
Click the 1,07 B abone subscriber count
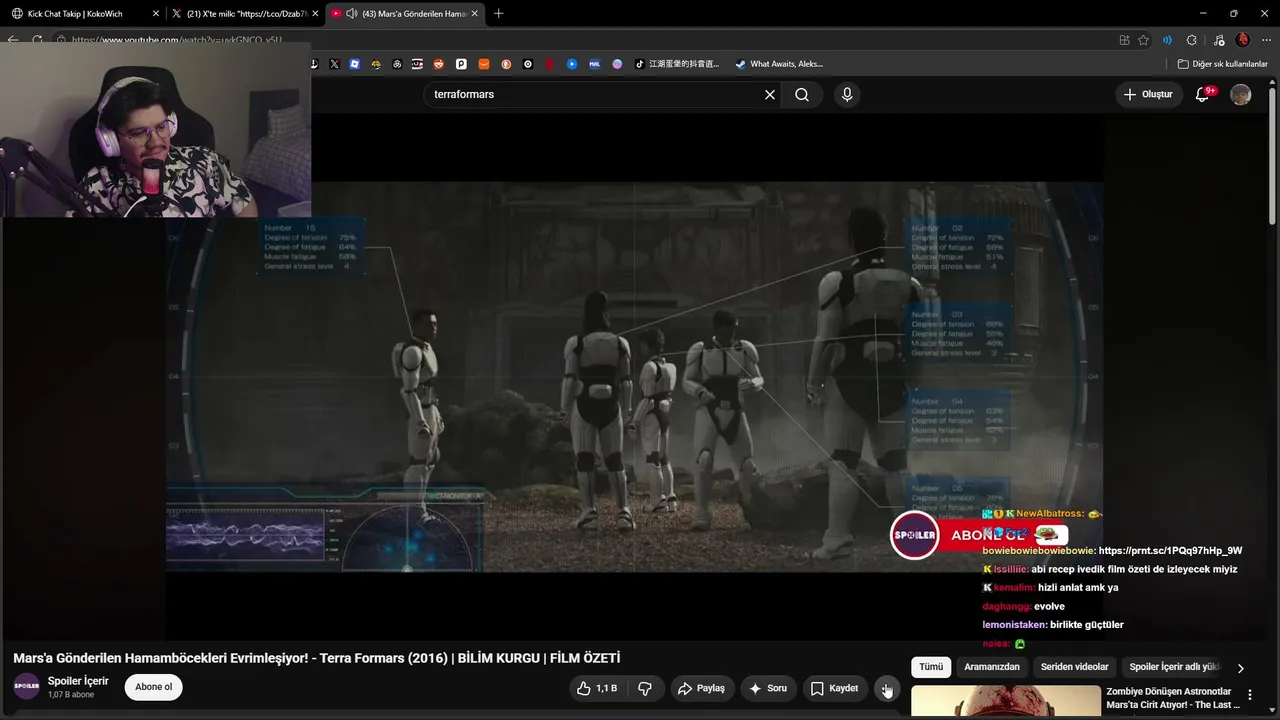[x=71, y=695]
